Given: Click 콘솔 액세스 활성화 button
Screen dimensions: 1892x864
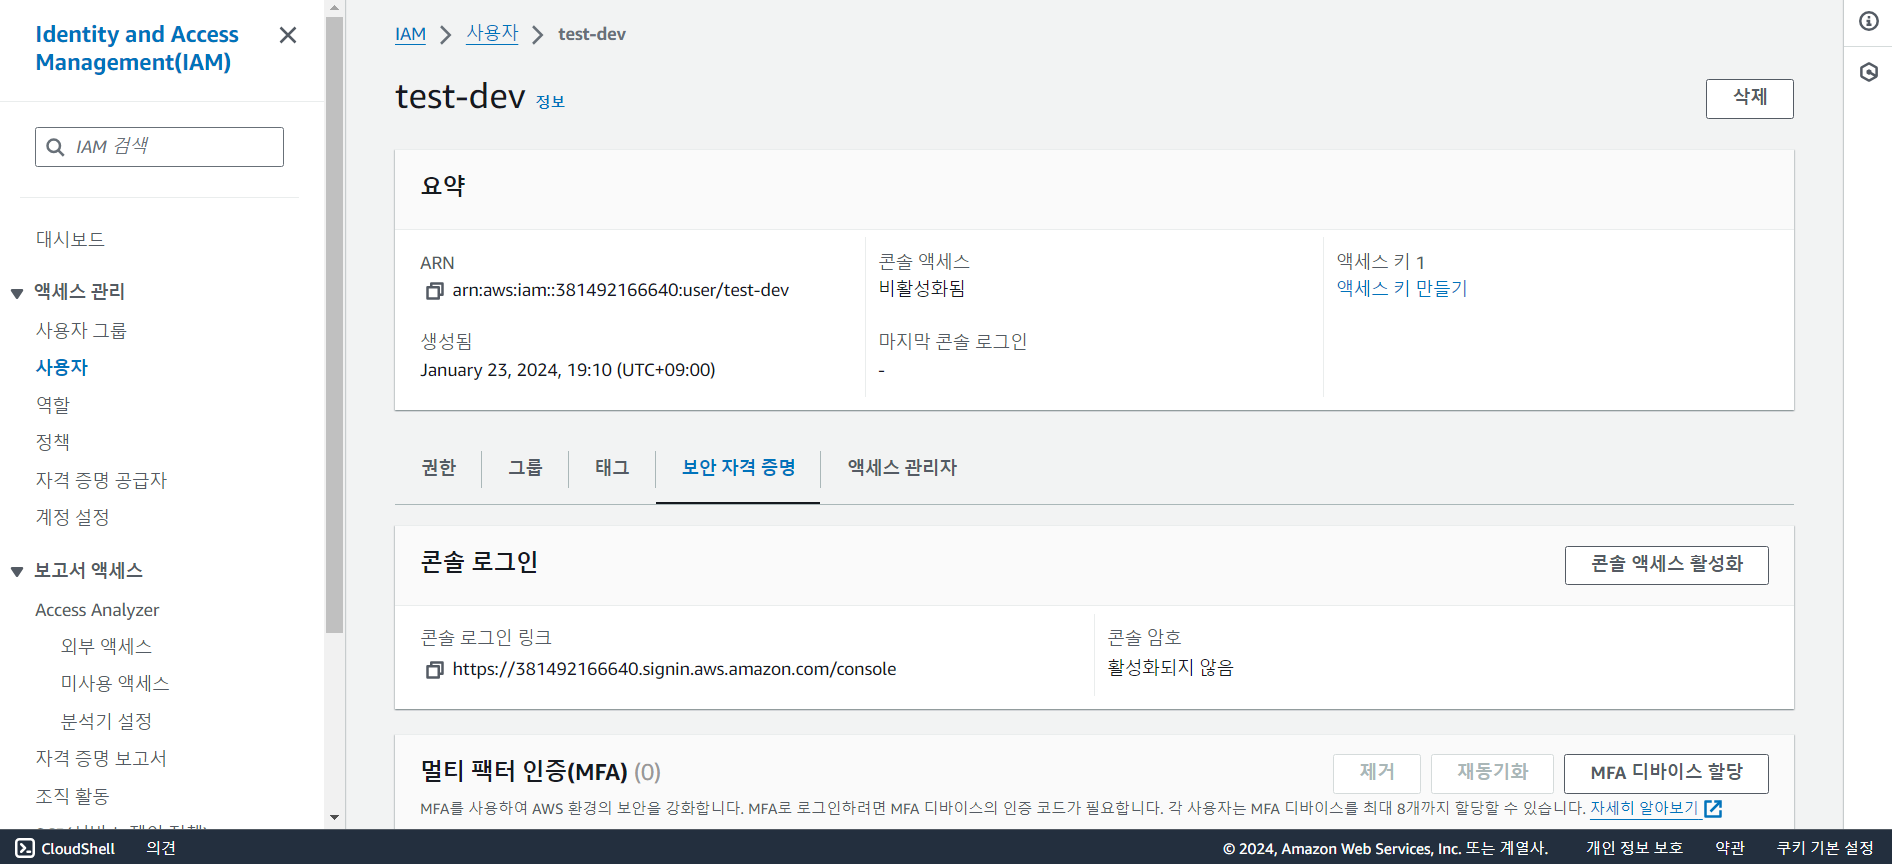Looking at the screenshot, I should [1666, 565].
